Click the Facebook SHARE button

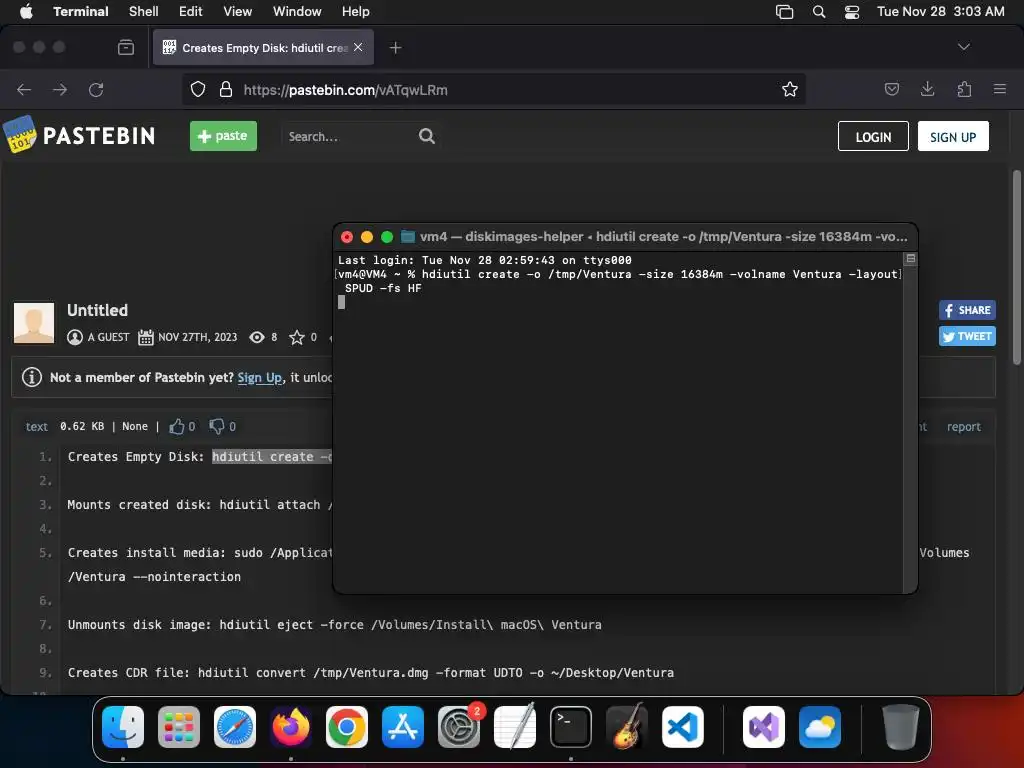pyautogui.click(x=967, y=310)
